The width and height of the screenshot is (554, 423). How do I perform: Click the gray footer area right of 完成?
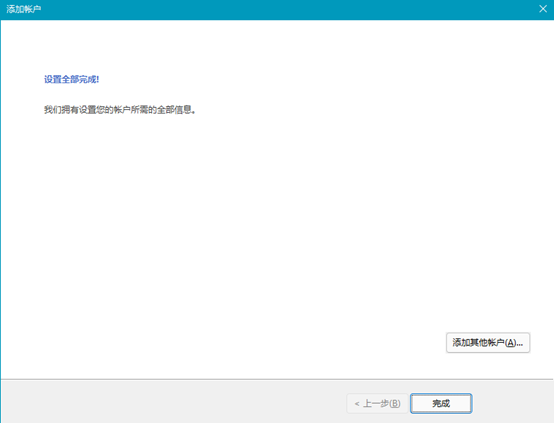coord(512,402)
